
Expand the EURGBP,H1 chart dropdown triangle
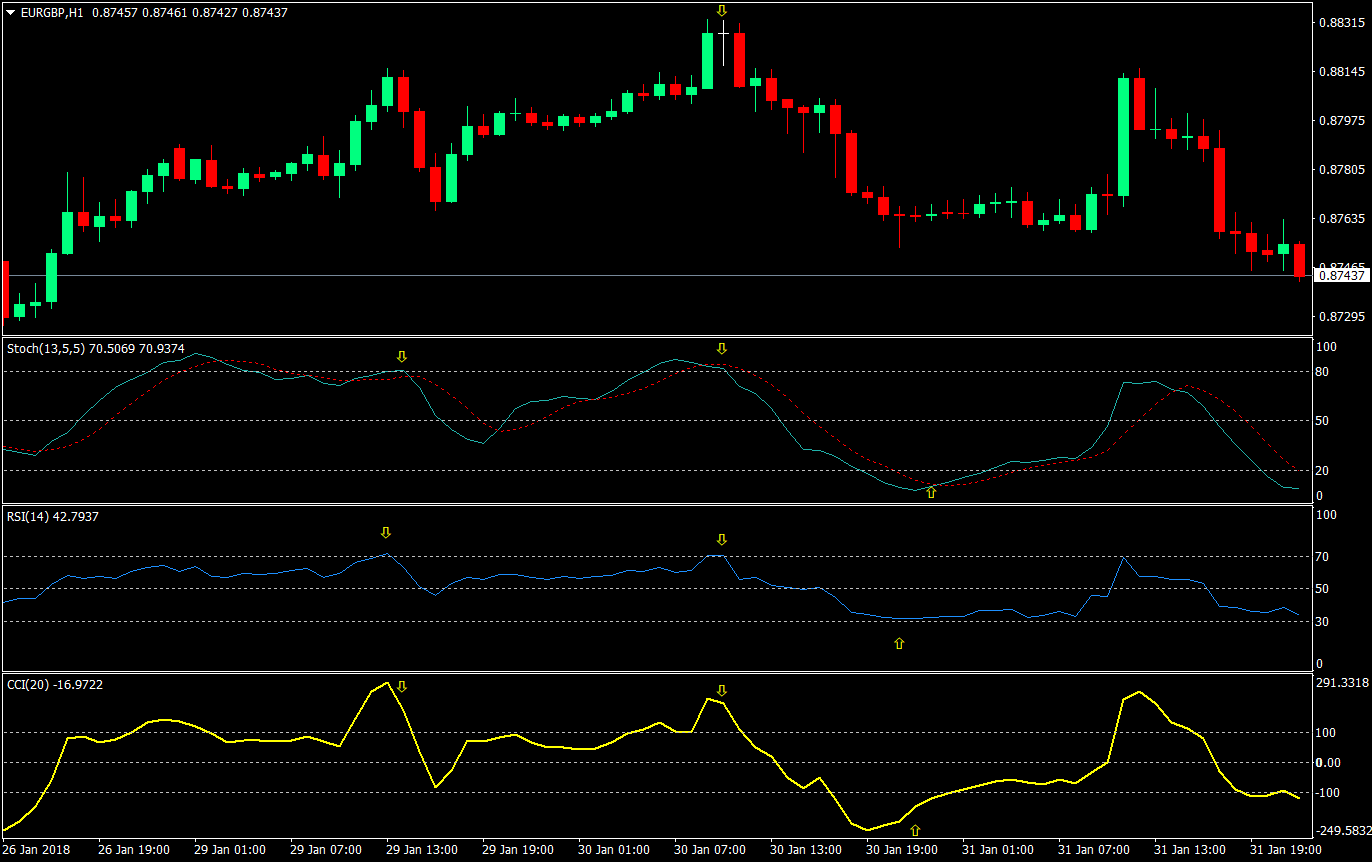[x=8, y=13]
